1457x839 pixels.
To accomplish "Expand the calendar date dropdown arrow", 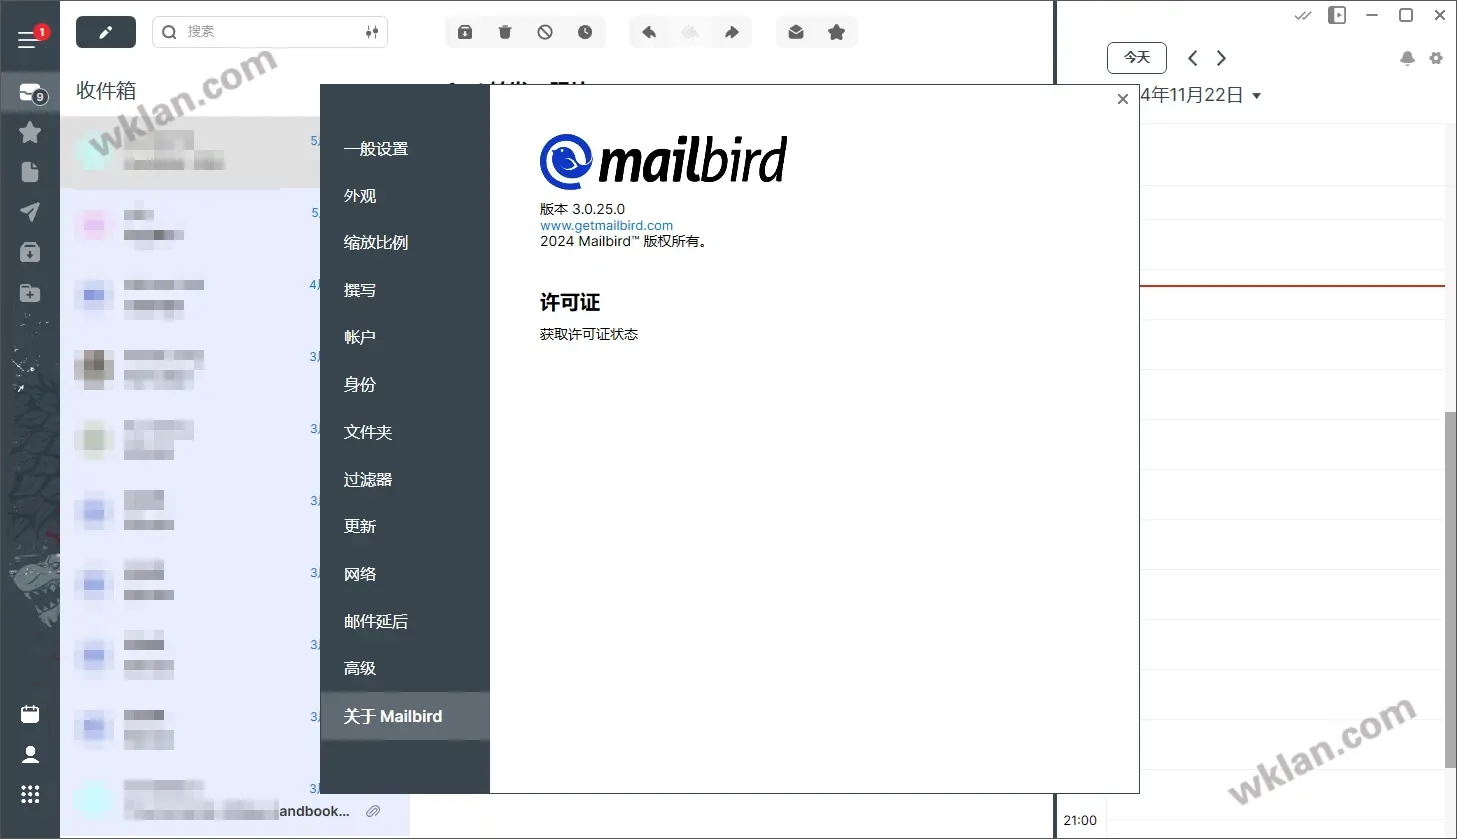I will coord(1256,96).
